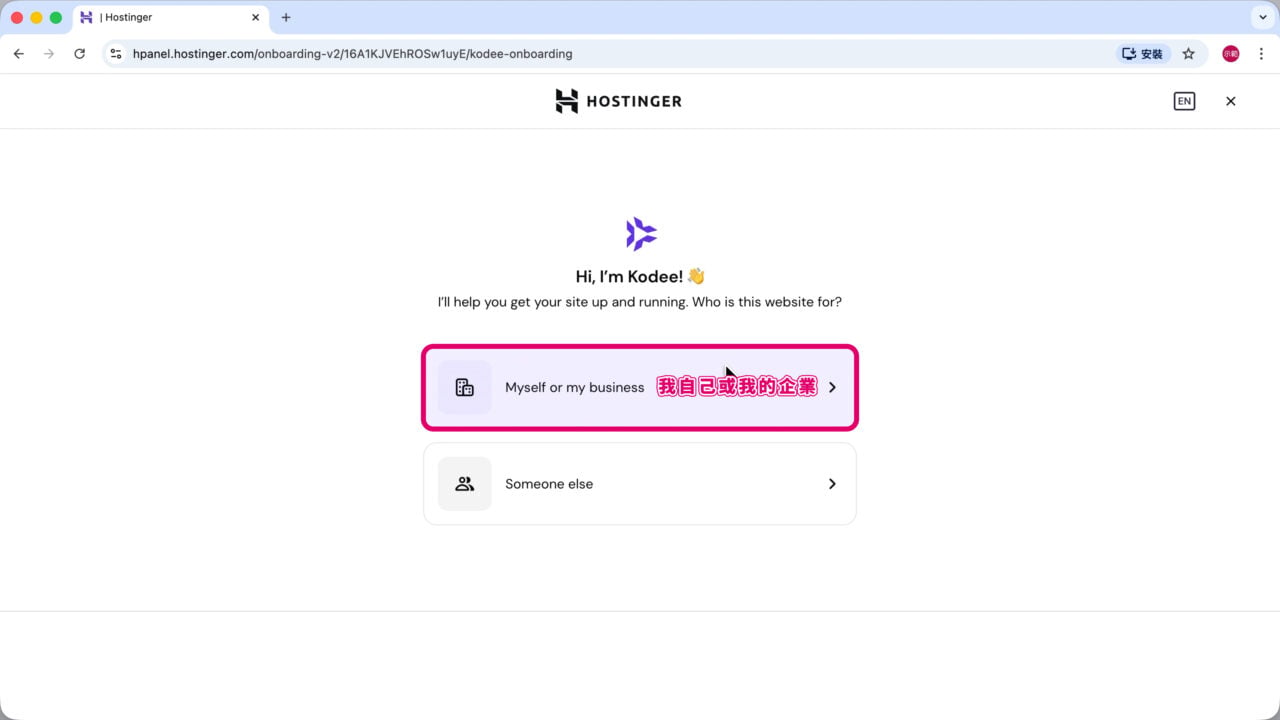Close the Kodee onboarding page
This screenshot has height=720, width=1280.
(1231, 101)
